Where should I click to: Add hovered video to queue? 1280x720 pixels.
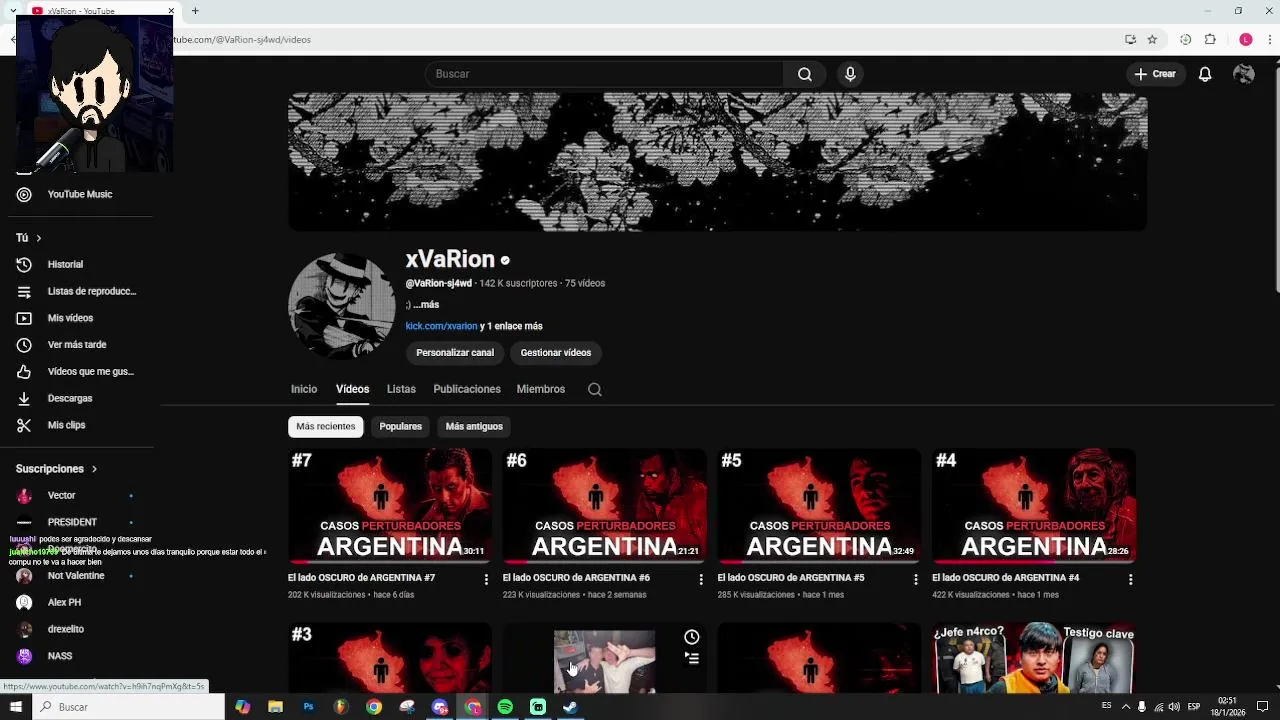691,658
